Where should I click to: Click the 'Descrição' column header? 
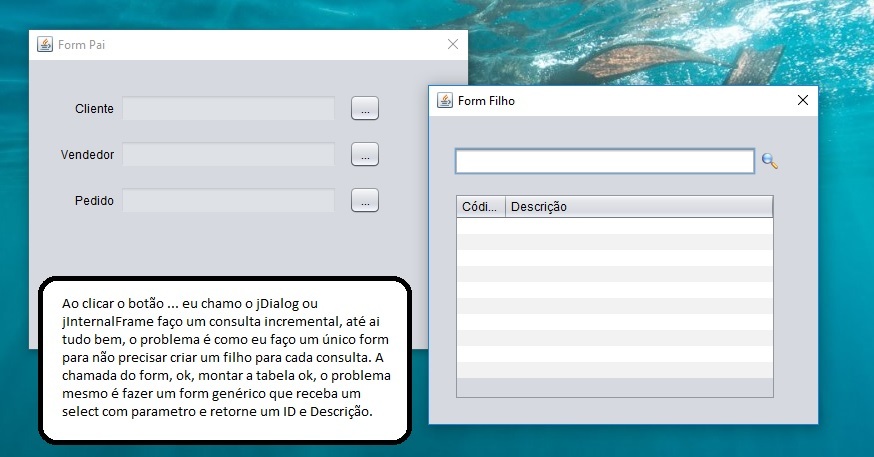point(639,207)
